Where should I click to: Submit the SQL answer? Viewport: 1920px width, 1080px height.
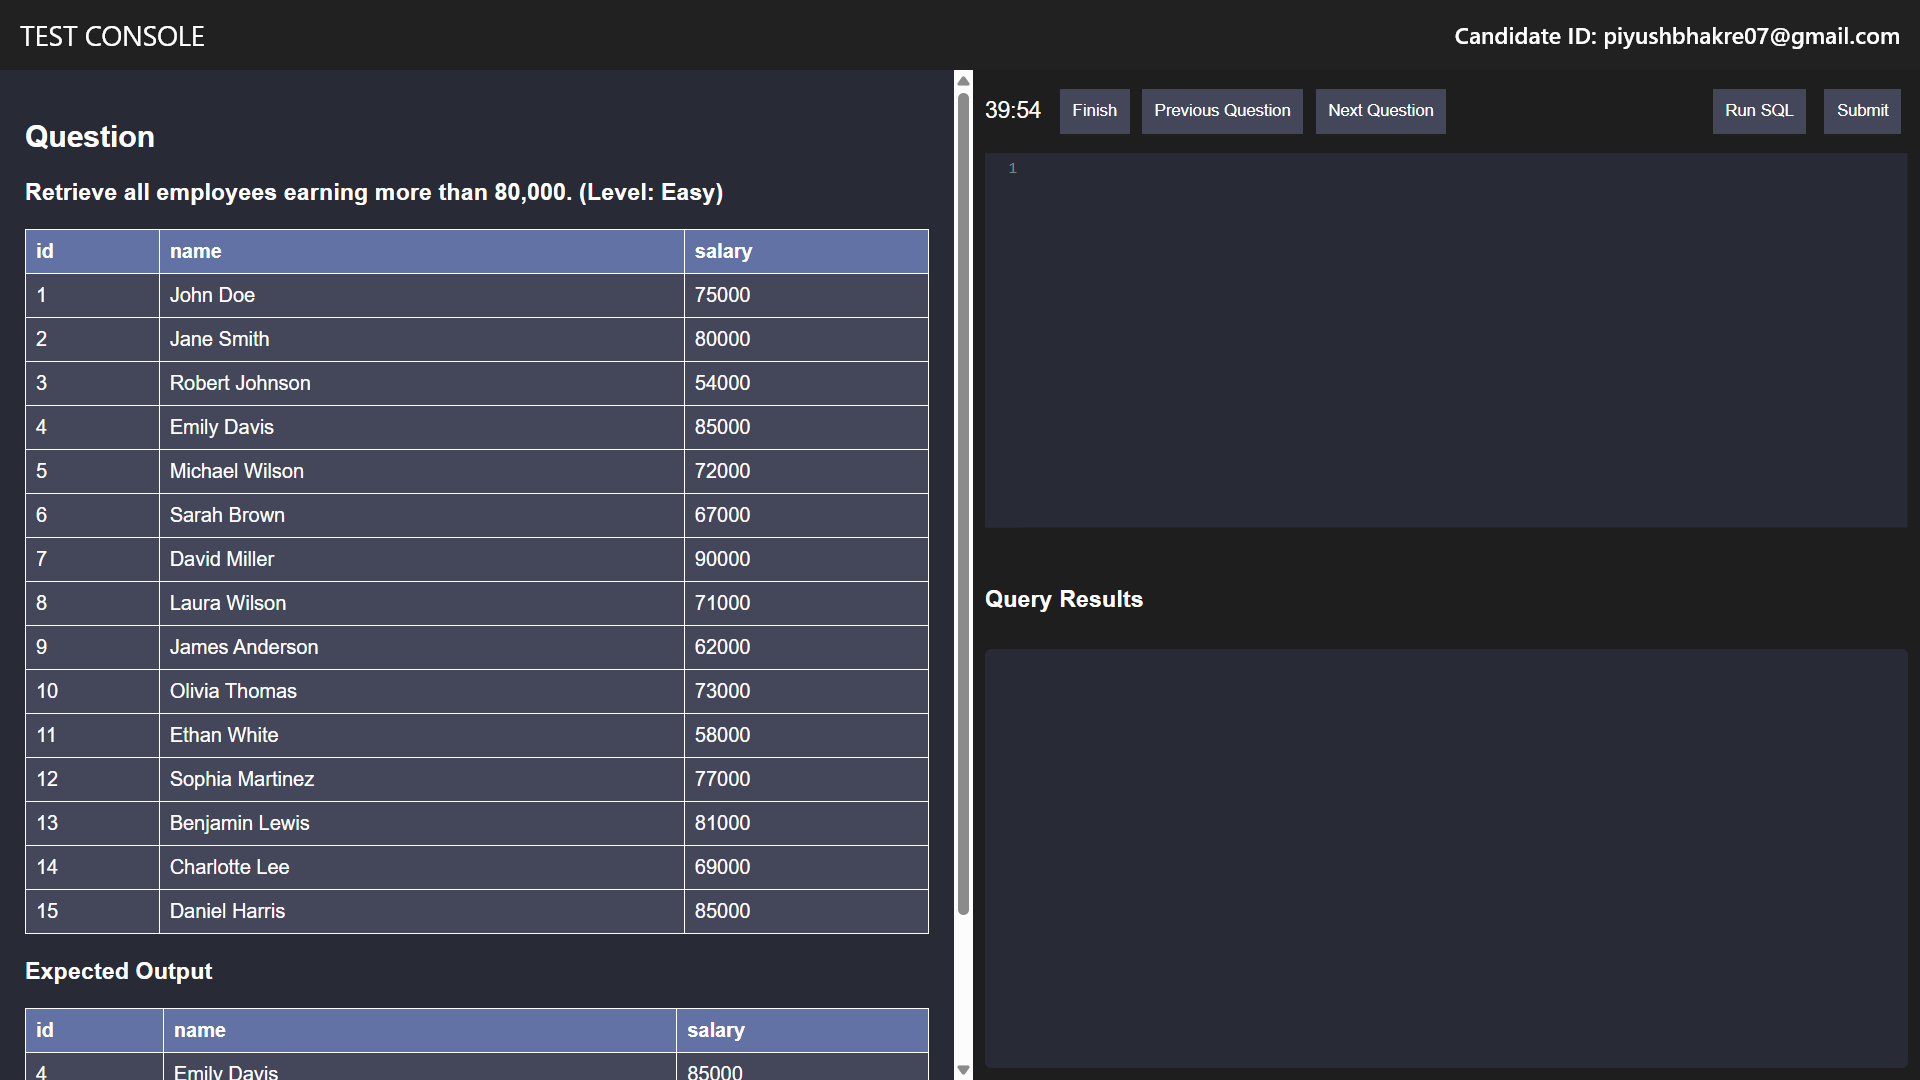(x=1862, y=111)
